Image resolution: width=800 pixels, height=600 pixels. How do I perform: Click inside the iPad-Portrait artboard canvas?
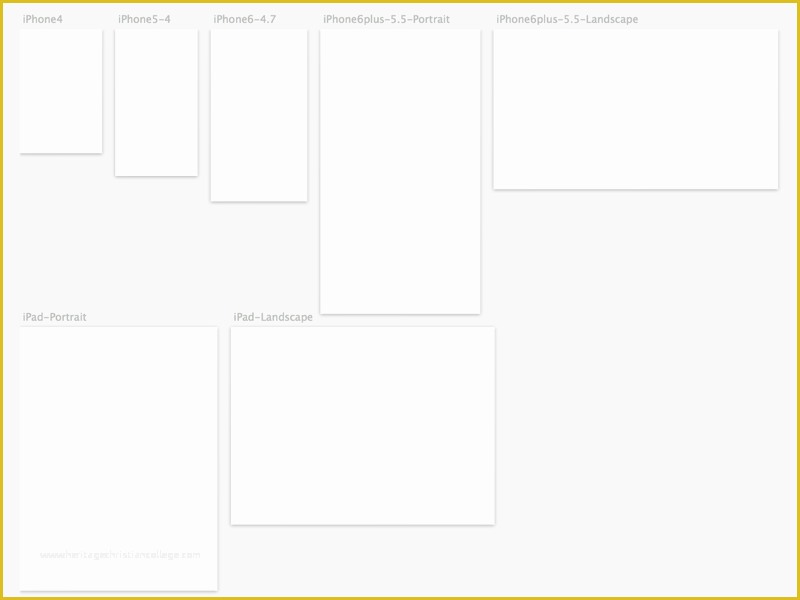[118, 459]
